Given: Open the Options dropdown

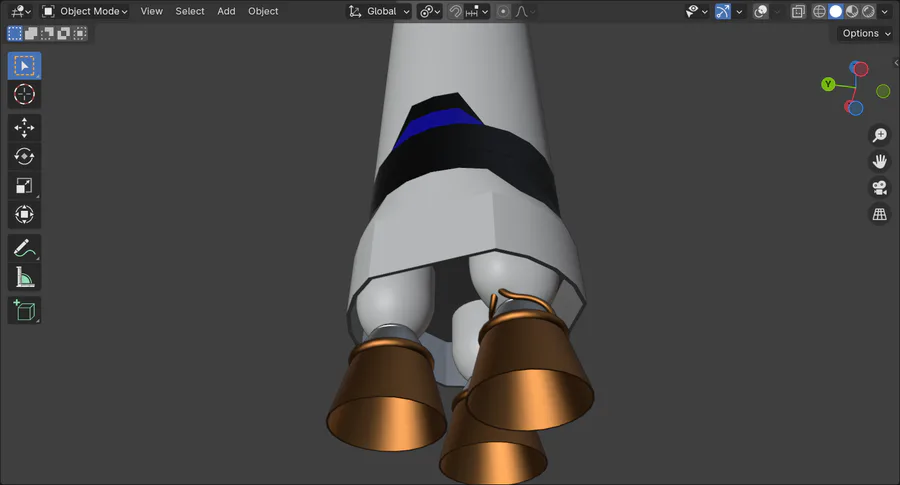Looking at the screenshot, I should pyautogui.click(x=866, y=33).
